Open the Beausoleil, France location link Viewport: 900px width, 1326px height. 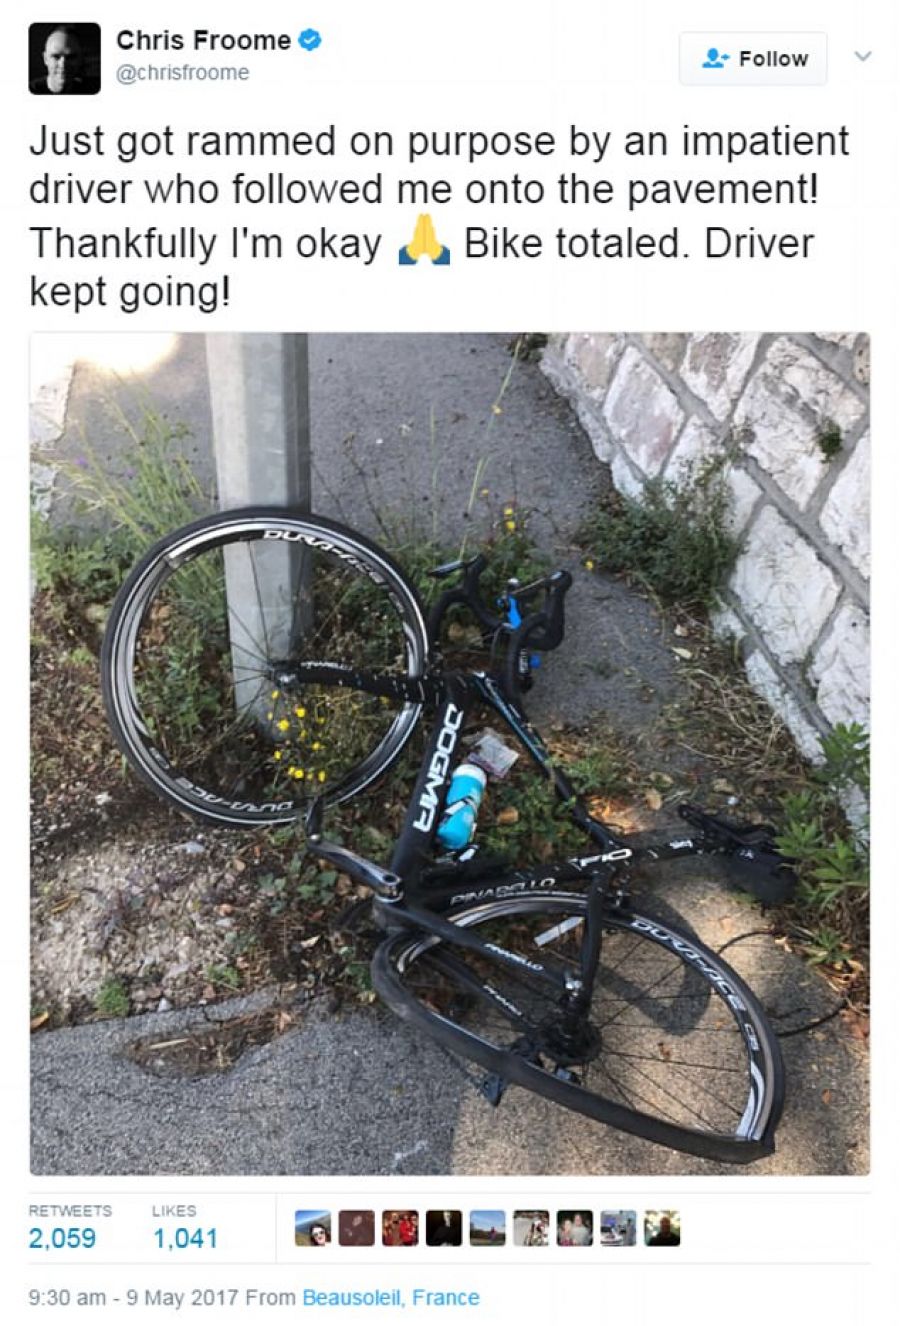[391, 1297]
